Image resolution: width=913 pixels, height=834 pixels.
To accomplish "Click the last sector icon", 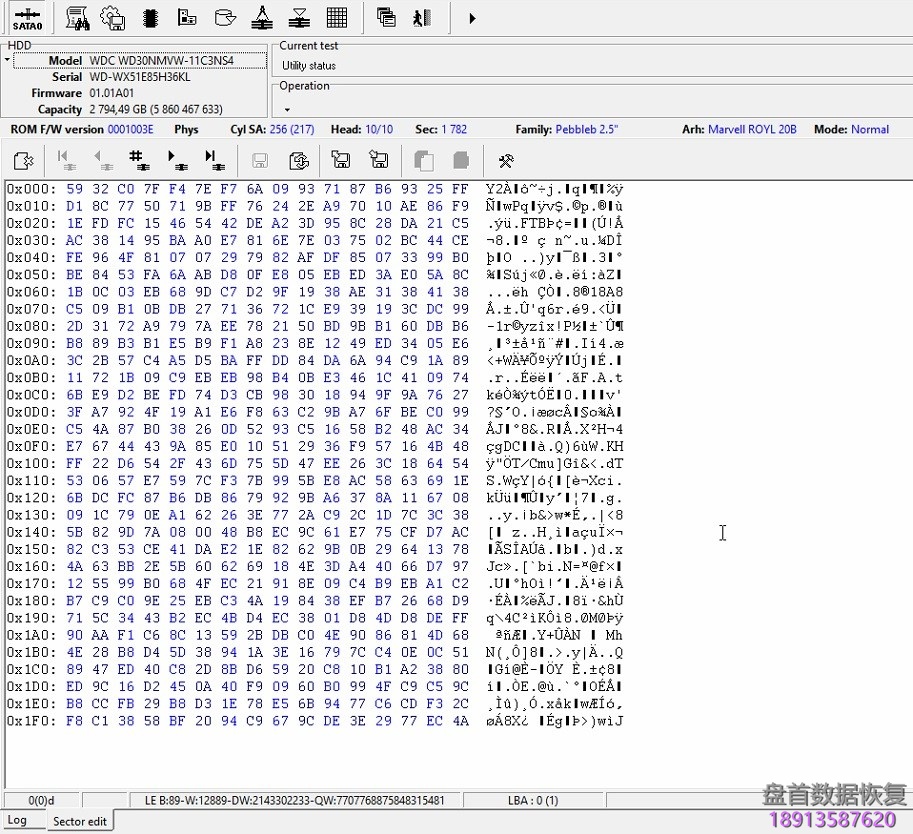I will (x=211, y=160).
